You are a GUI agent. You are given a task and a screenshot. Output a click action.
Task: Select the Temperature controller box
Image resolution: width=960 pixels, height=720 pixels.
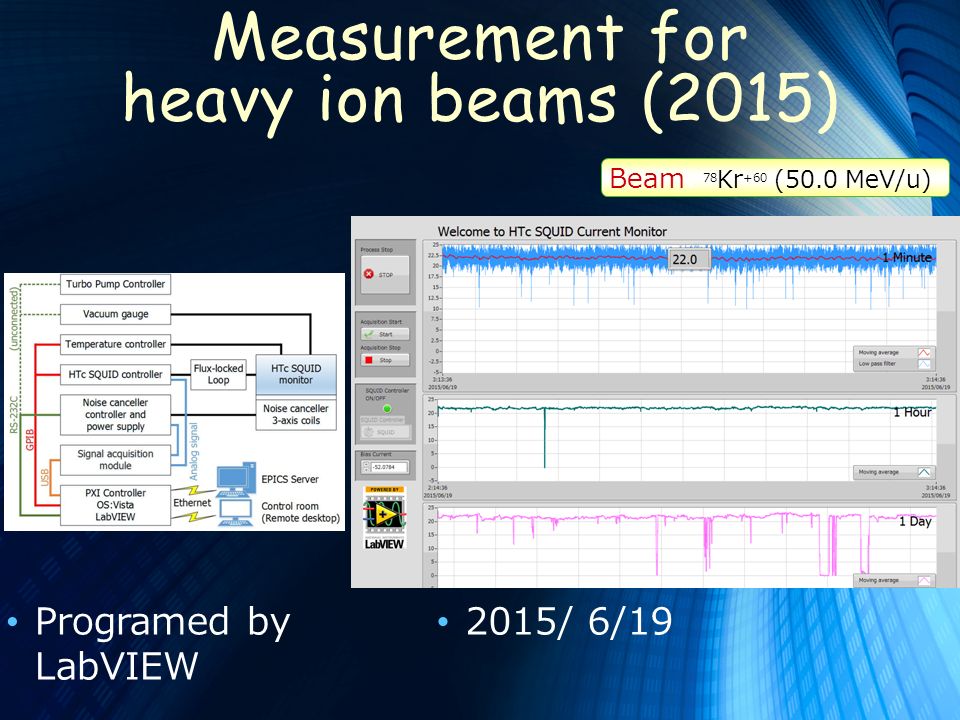[115, 344]
